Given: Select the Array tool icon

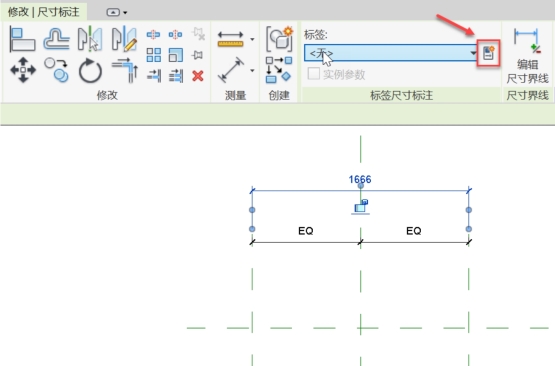Looking at the screenshot, I should 154,55.
